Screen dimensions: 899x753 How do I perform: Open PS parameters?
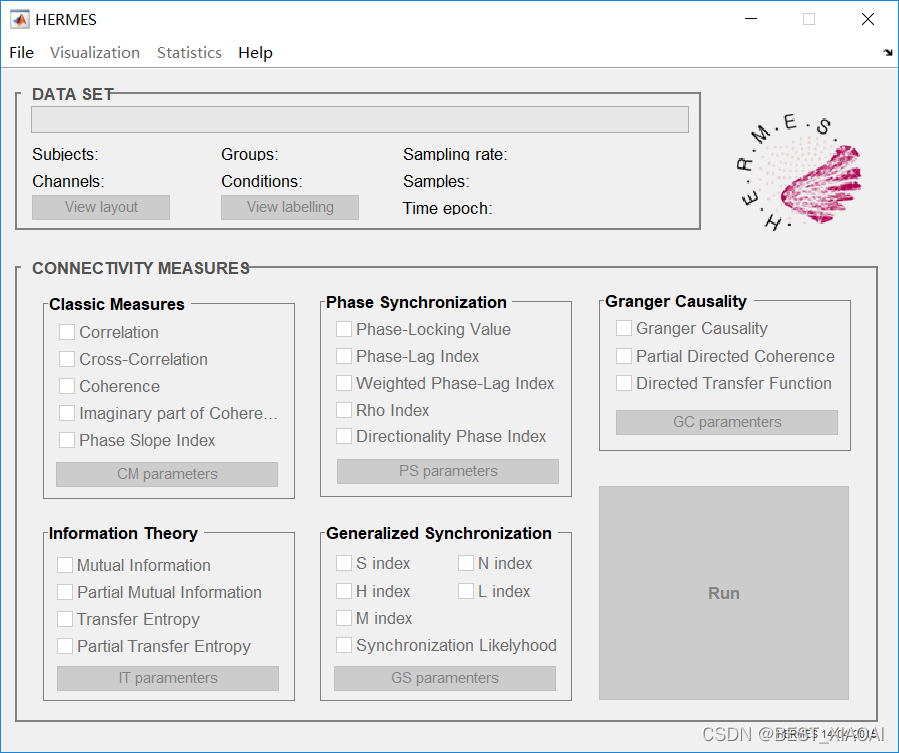coord(448,471)
